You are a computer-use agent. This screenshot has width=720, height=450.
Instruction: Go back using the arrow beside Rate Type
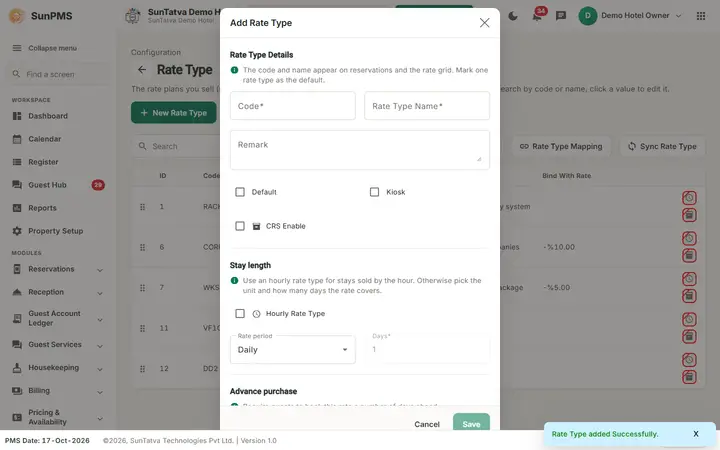[x=142, y=70]
